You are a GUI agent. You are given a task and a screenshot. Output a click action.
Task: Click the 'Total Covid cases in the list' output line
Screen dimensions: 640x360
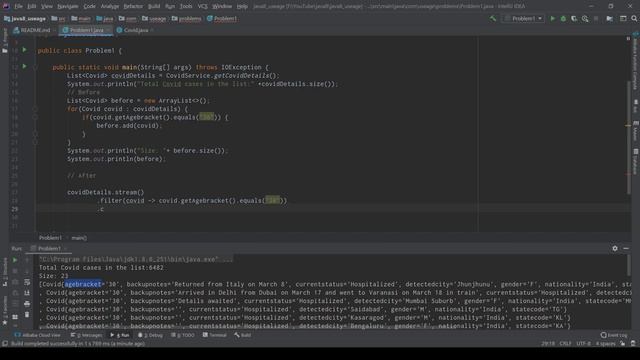pos(101,267)
